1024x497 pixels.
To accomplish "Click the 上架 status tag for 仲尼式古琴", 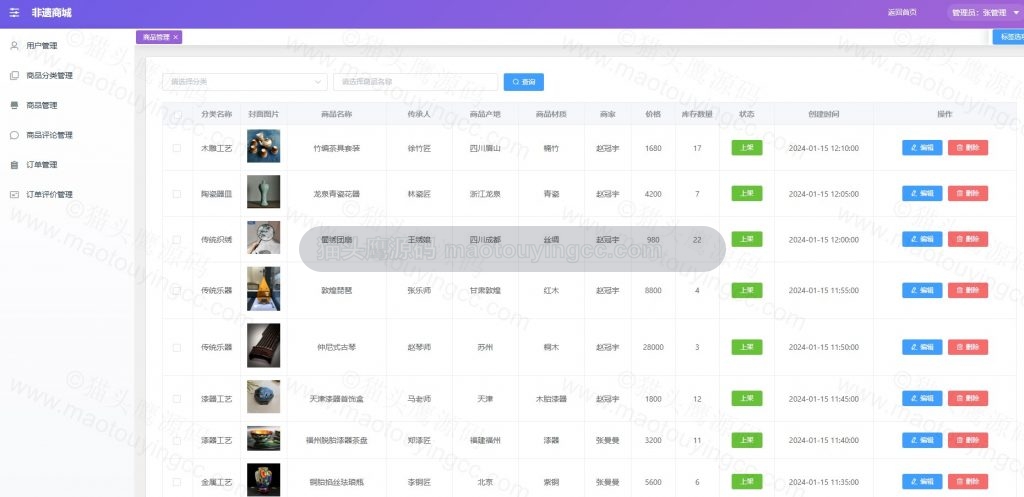I will (746, 347).
